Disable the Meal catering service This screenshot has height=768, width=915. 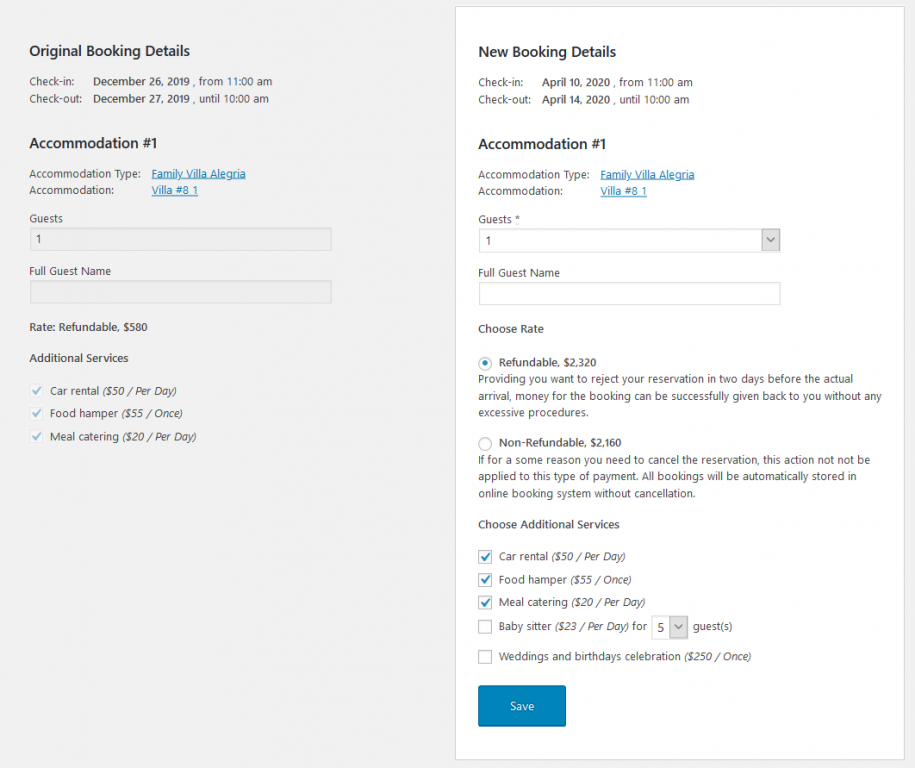[x=485, y=602]
